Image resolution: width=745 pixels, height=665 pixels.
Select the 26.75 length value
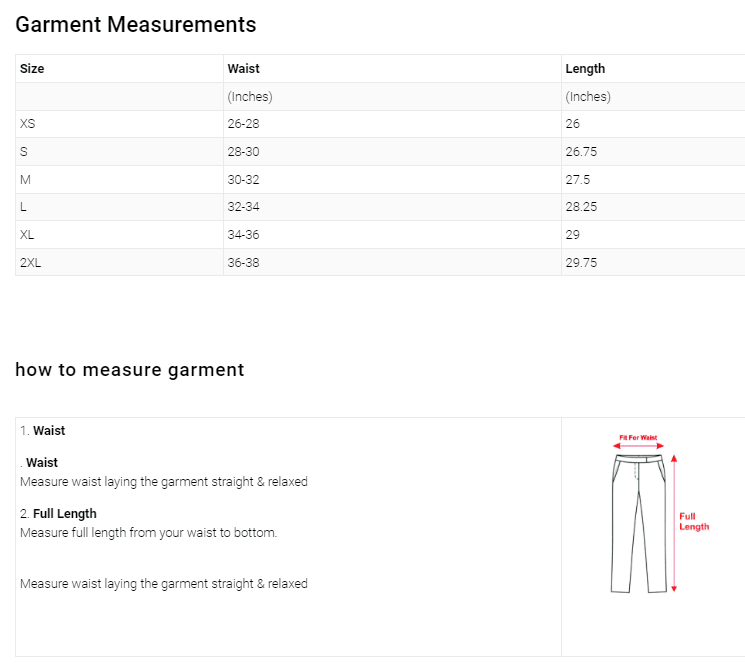[x=581, y=152]
